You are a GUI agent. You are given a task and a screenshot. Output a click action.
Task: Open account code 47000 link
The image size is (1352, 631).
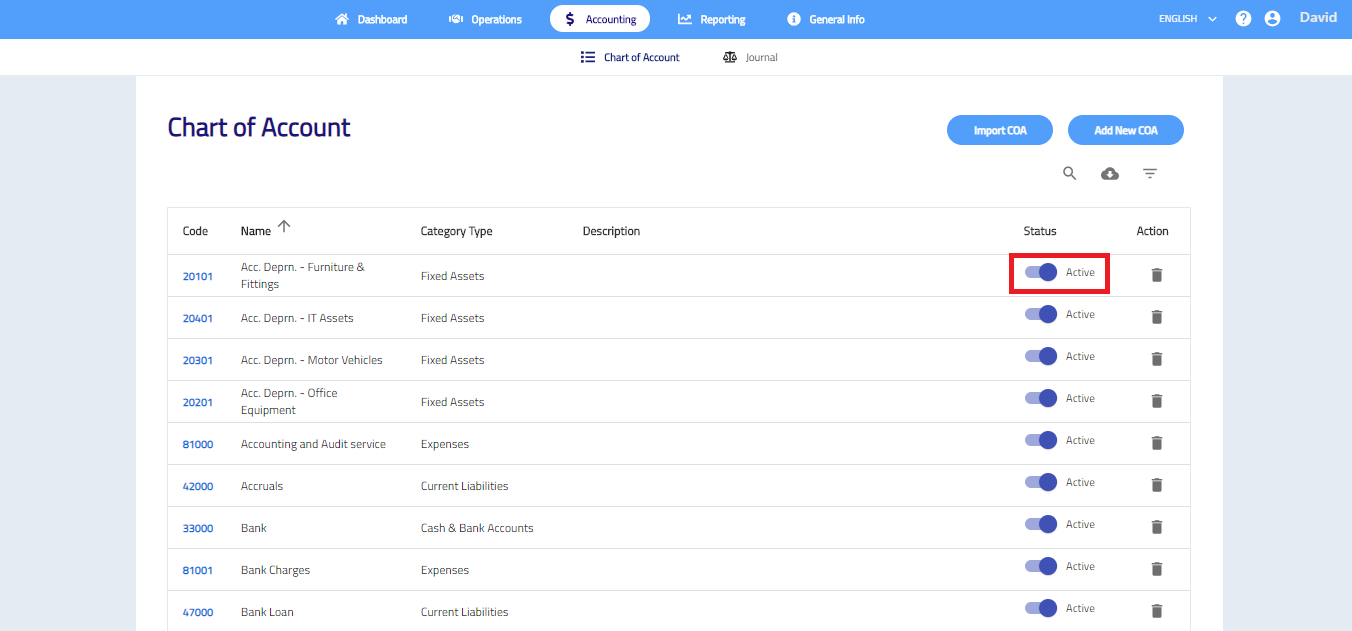pyautogui.click(x=197, y=612)
